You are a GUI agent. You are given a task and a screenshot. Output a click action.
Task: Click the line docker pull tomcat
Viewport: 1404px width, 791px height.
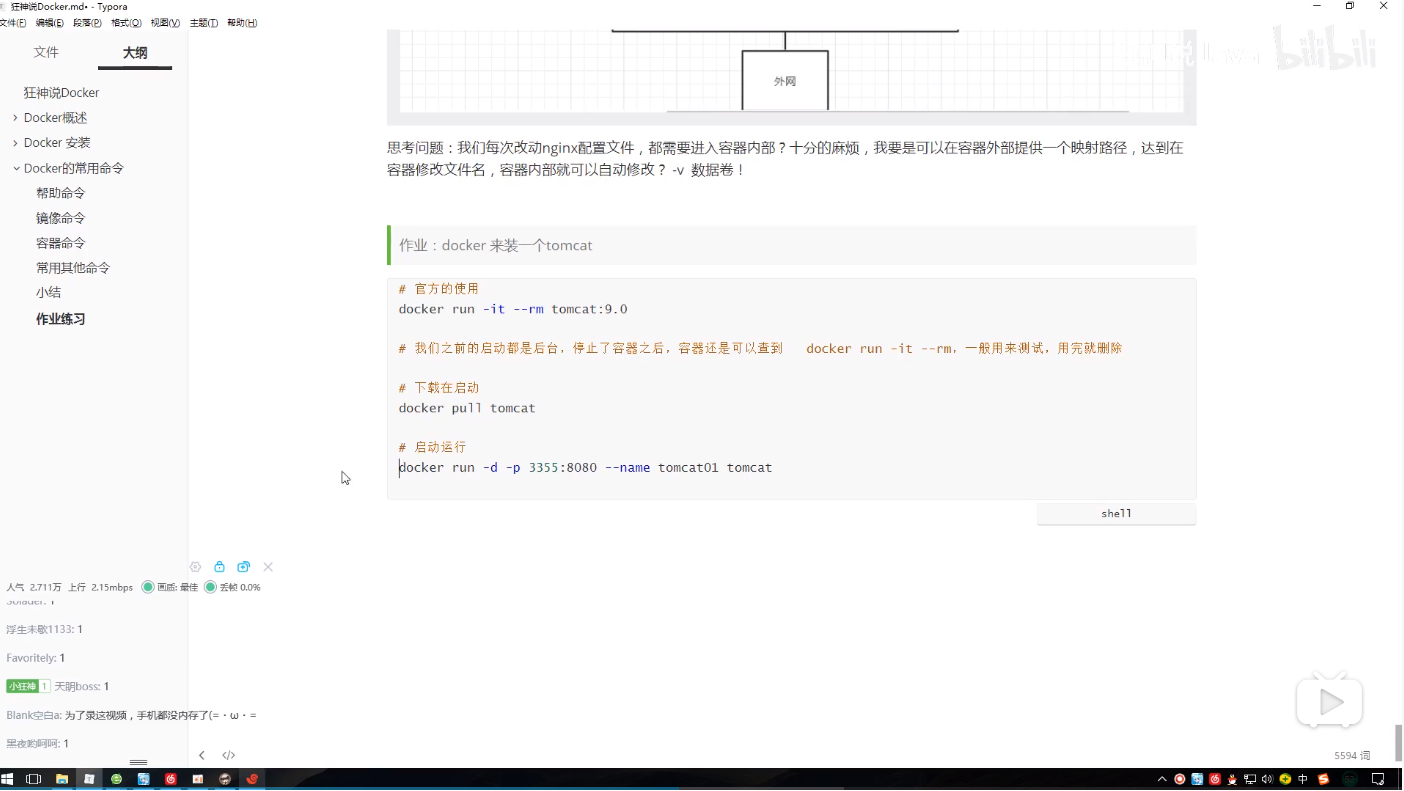(x=467, y=408)
